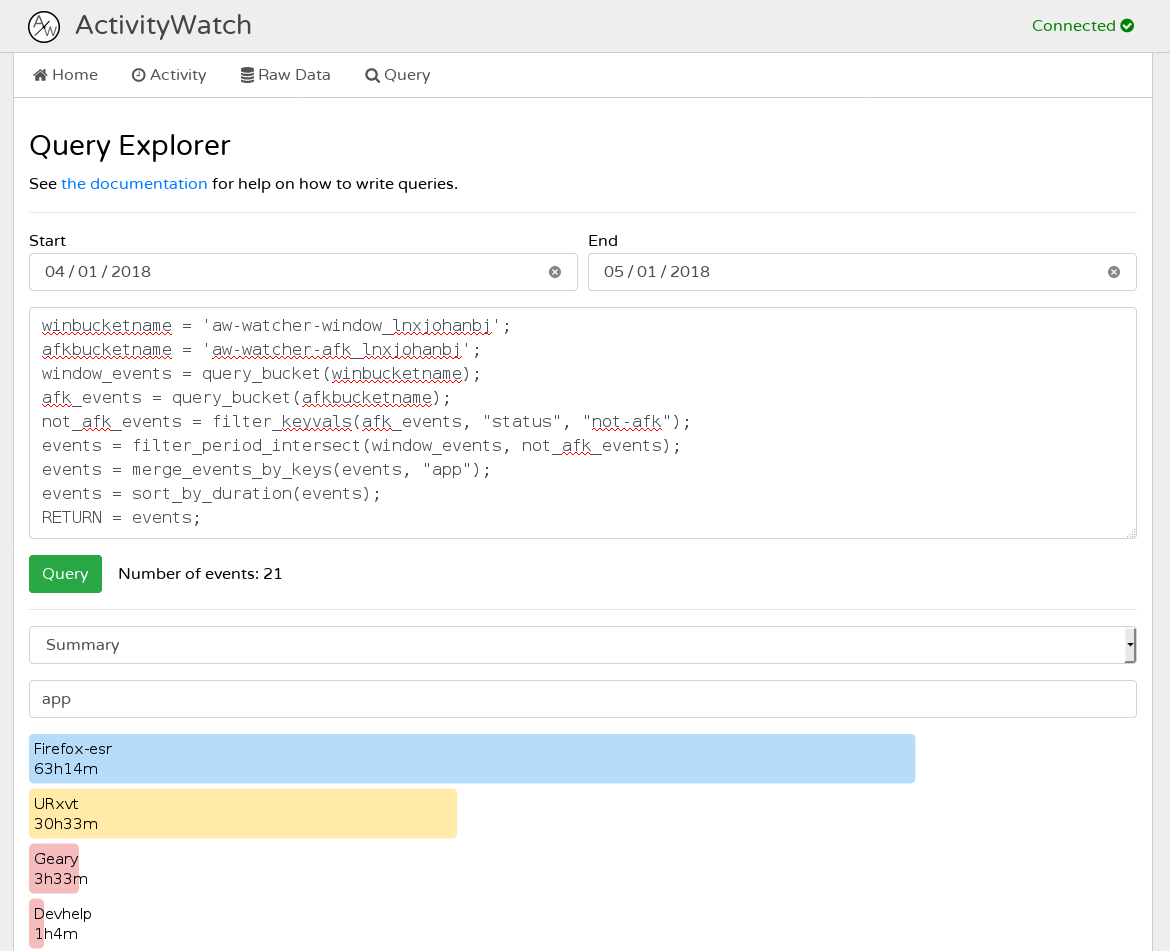This screenshot has width=1170, height=951.
Task: Click the app key input field
Action: [x=583, y=699]
